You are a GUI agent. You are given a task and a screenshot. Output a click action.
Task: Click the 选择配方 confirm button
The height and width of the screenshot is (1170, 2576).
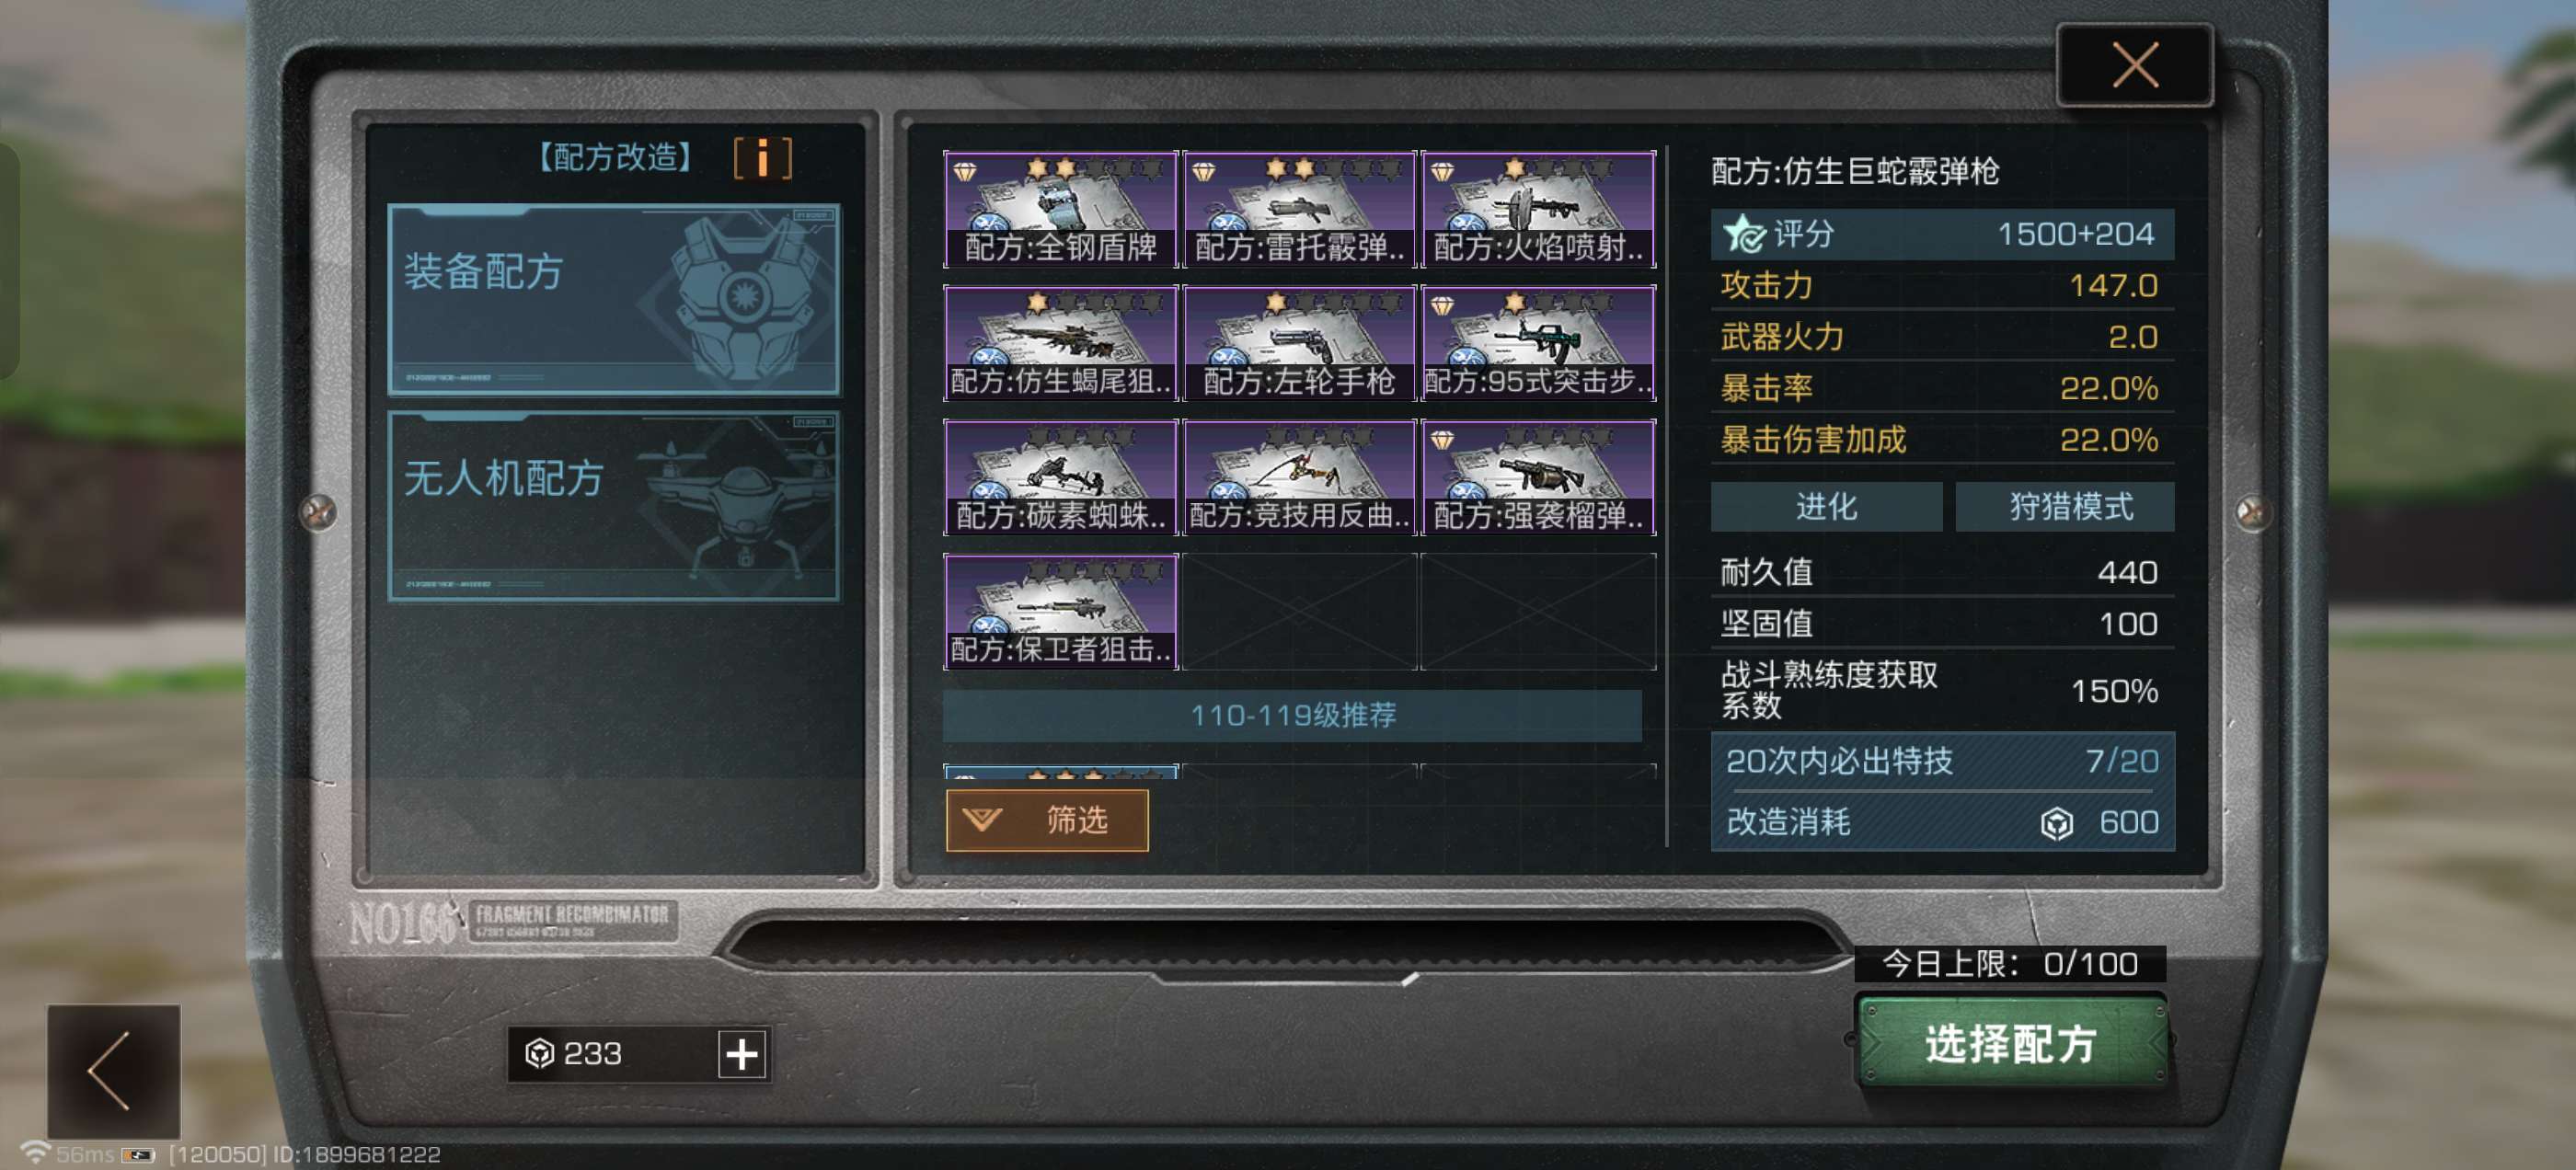pyautogui.click(x=2011, y=1043)
